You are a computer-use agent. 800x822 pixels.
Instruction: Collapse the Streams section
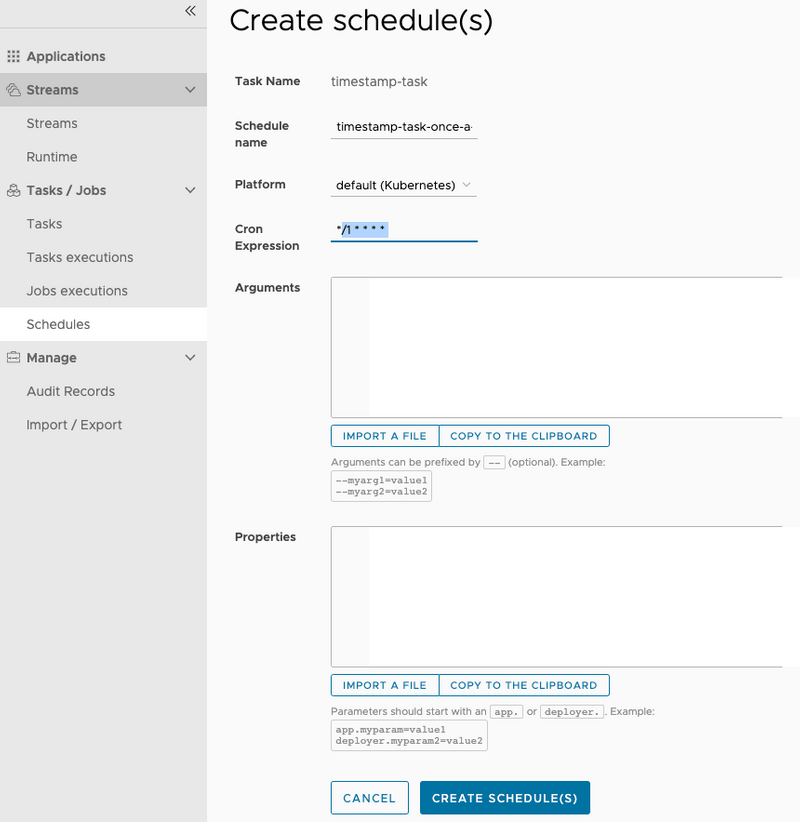point(193,89)
